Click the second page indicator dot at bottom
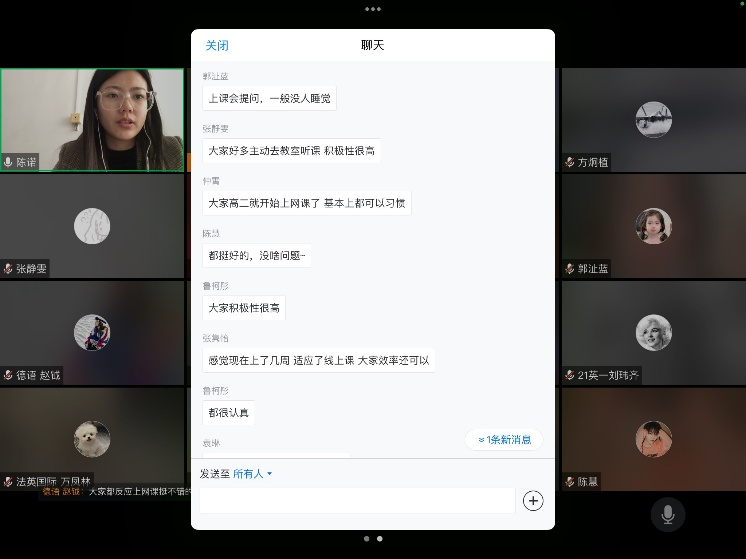The height and width of the screenshot is (559, 746). pyautogui.click(x=380, y=539)
